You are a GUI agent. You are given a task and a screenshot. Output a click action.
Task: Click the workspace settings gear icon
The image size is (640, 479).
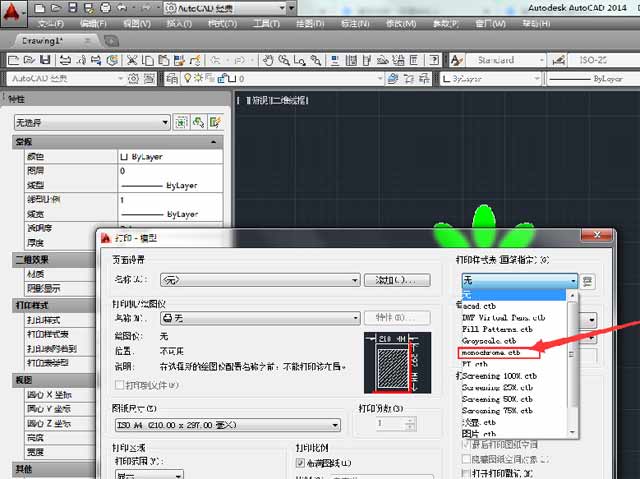click(x=133, y=78)
